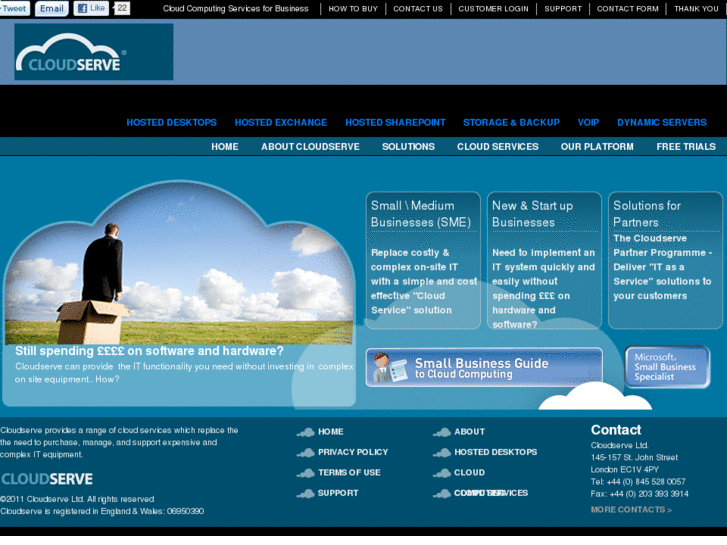Click cloud icon beside Privacy Policy
The width and height of the screenshot is (727, 545).
[x=306, y=453]
